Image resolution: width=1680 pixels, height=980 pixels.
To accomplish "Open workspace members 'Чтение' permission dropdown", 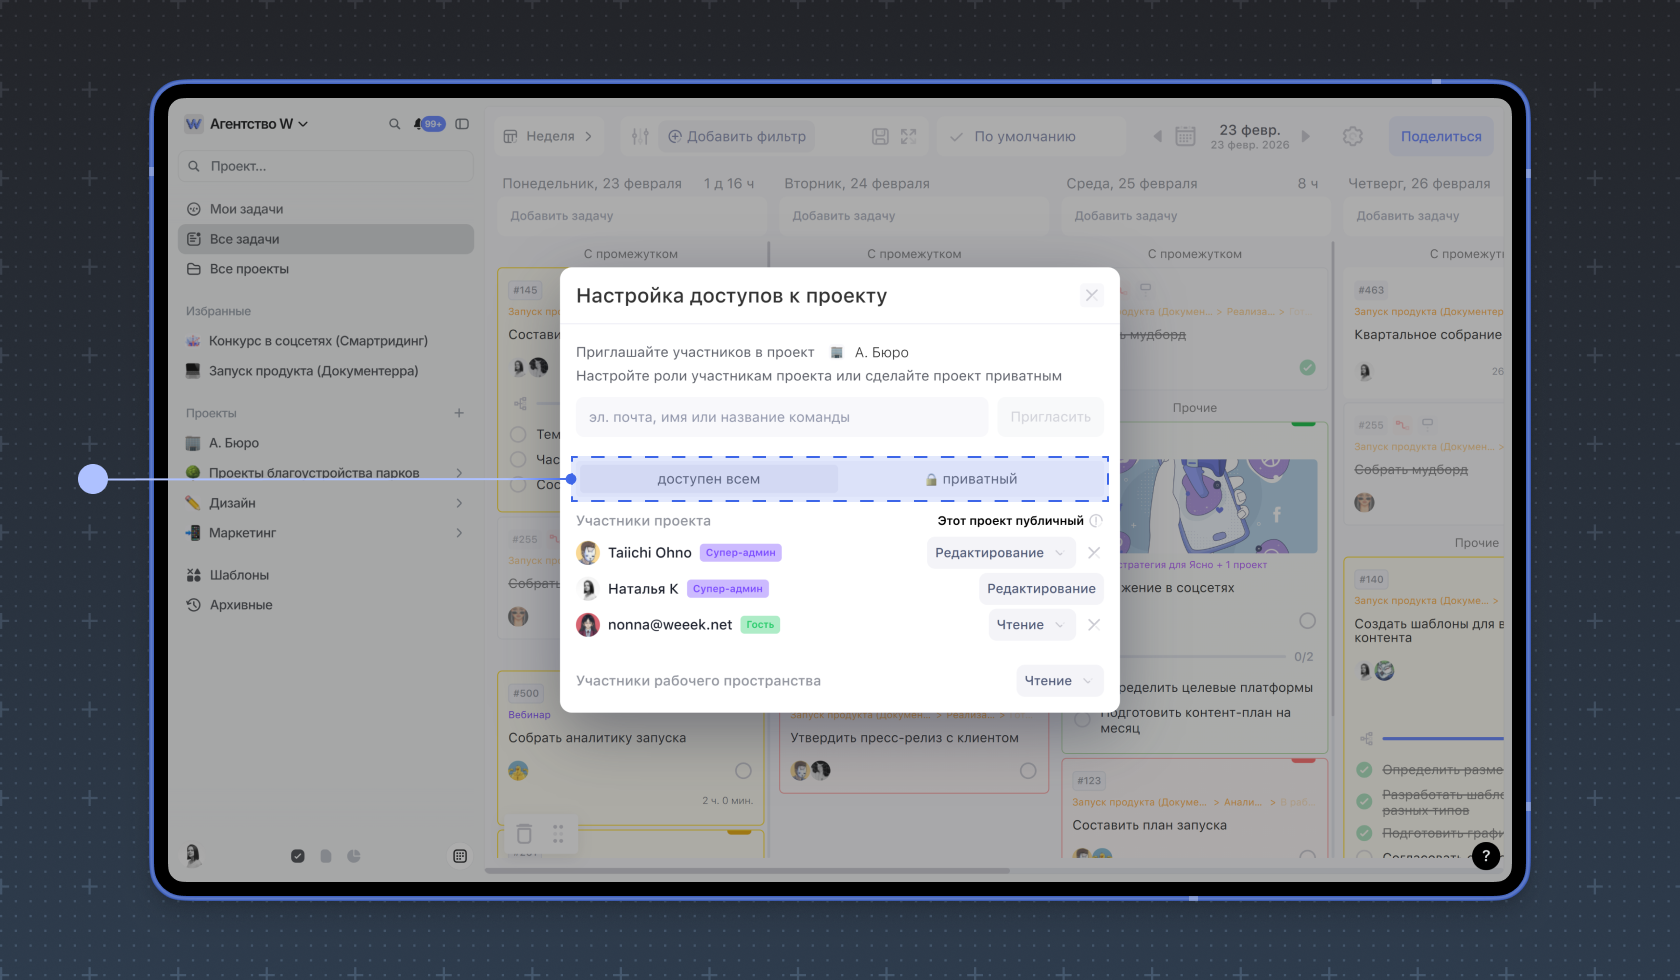I will 1059,681.
